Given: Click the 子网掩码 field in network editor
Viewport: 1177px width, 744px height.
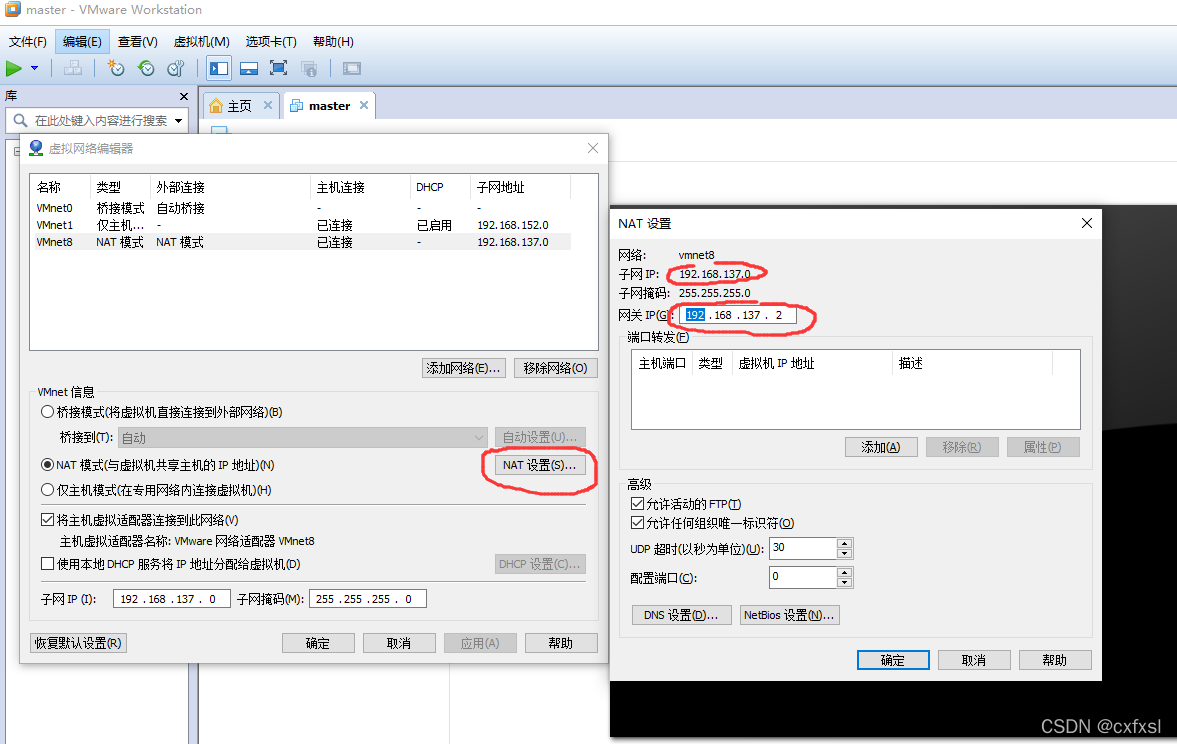Looking at the screenshot, I should [368, 598].
